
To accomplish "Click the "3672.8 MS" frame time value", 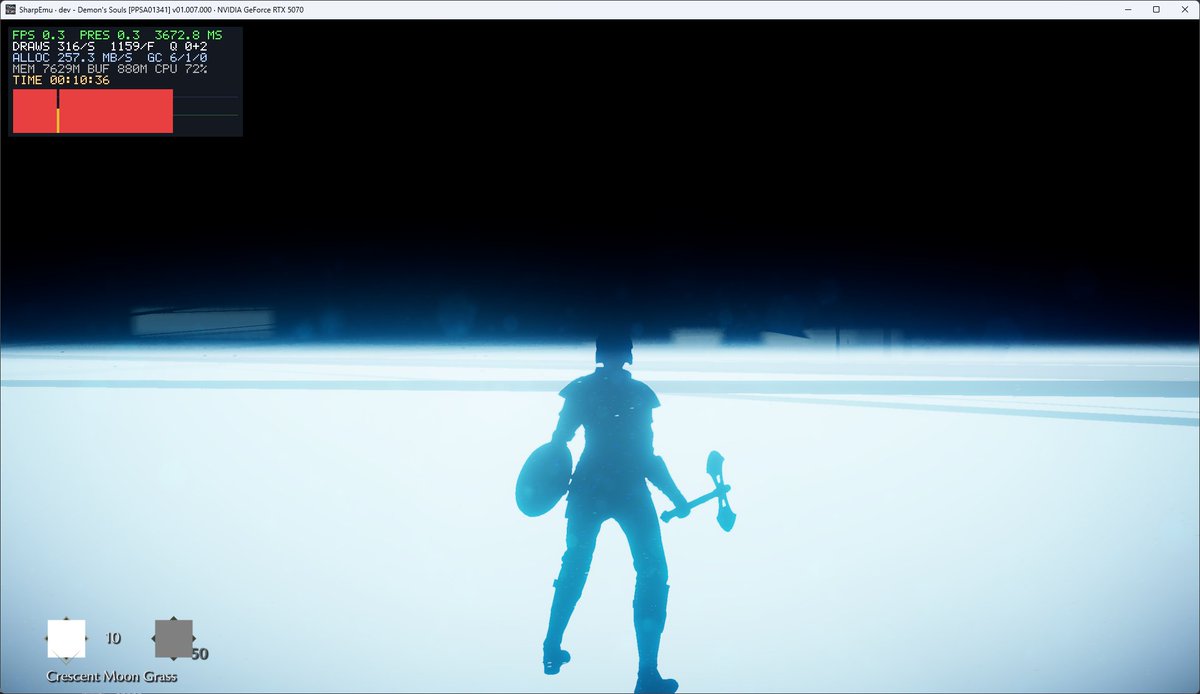I will [x=188, y=35].
